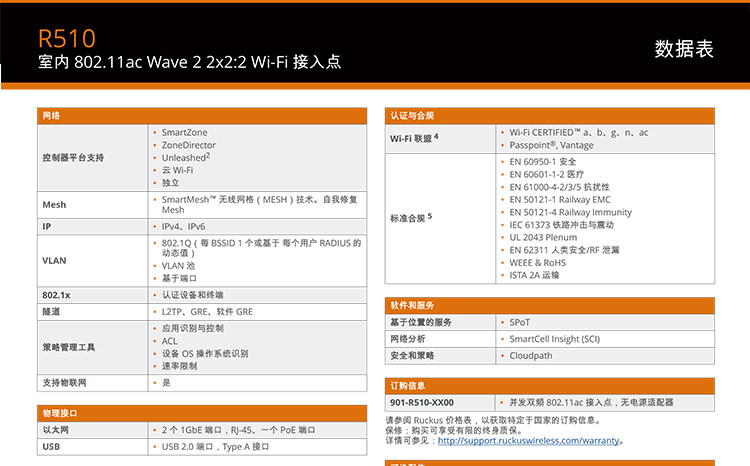750x466 pixels.
Task: Select the '设备 OS 操作系统识别' entry
Action: tap(205, 354)
